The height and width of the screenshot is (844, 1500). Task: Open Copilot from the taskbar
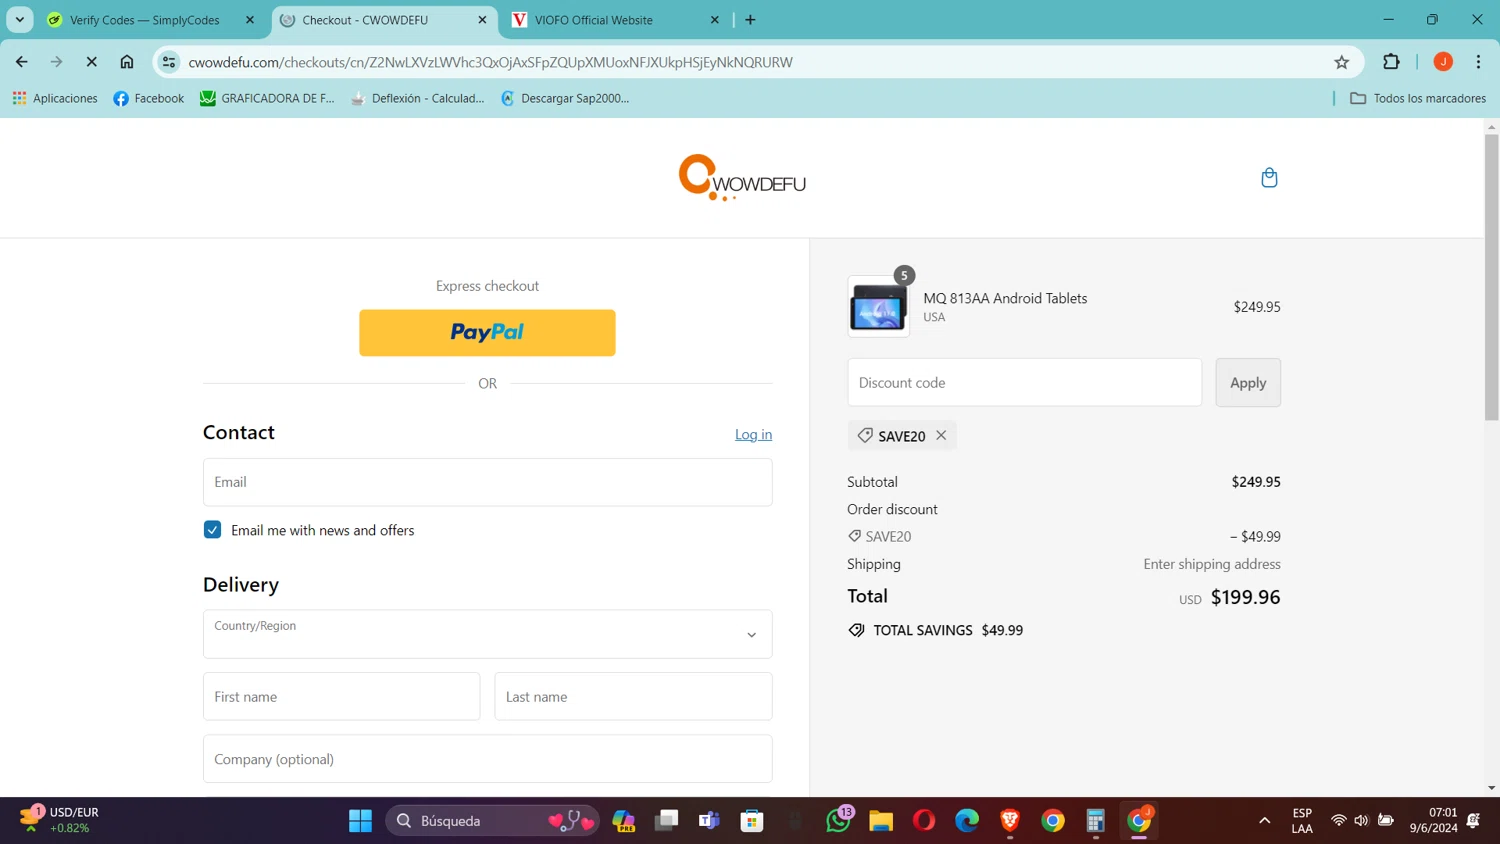624,821
